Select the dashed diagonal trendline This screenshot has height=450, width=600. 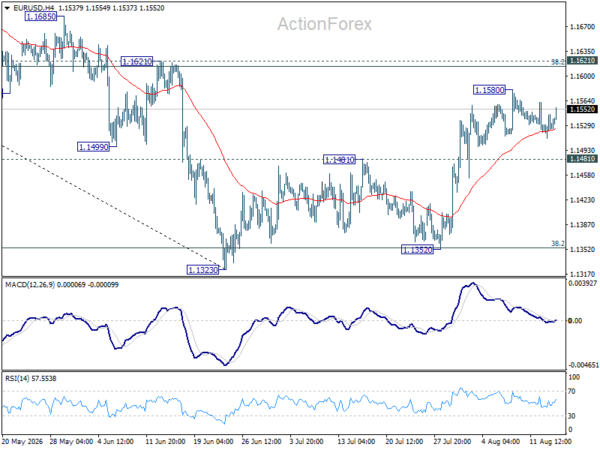(x=111, y=207)
